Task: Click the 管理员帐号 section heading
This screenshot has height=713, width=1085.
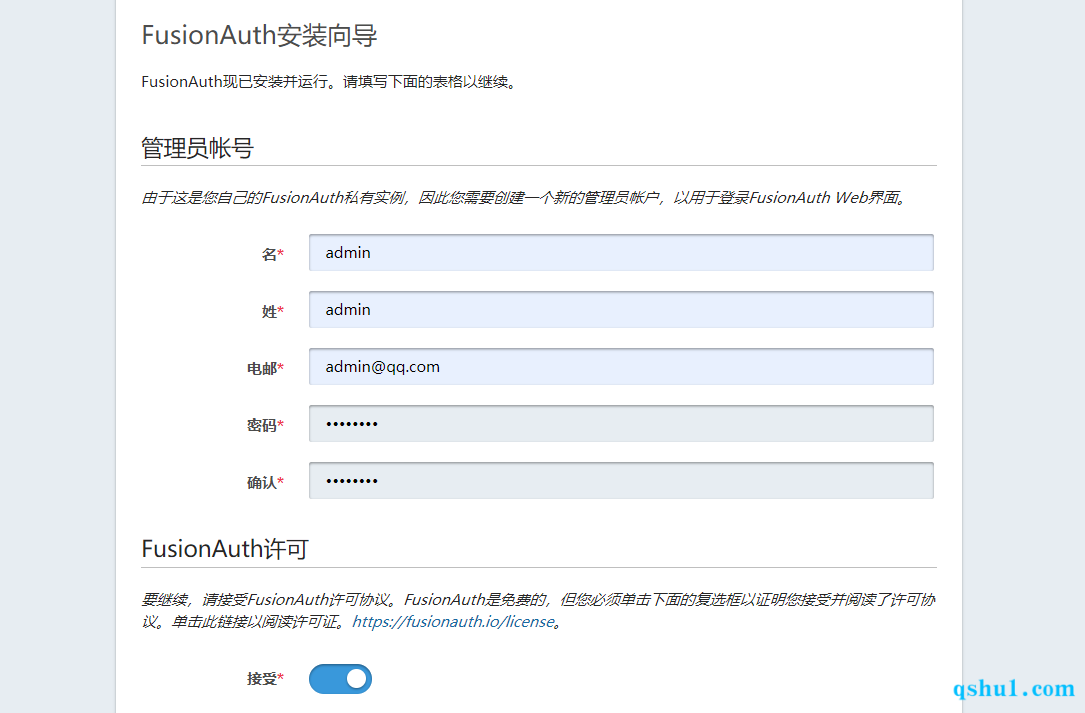Action: [x=197, y=148]
